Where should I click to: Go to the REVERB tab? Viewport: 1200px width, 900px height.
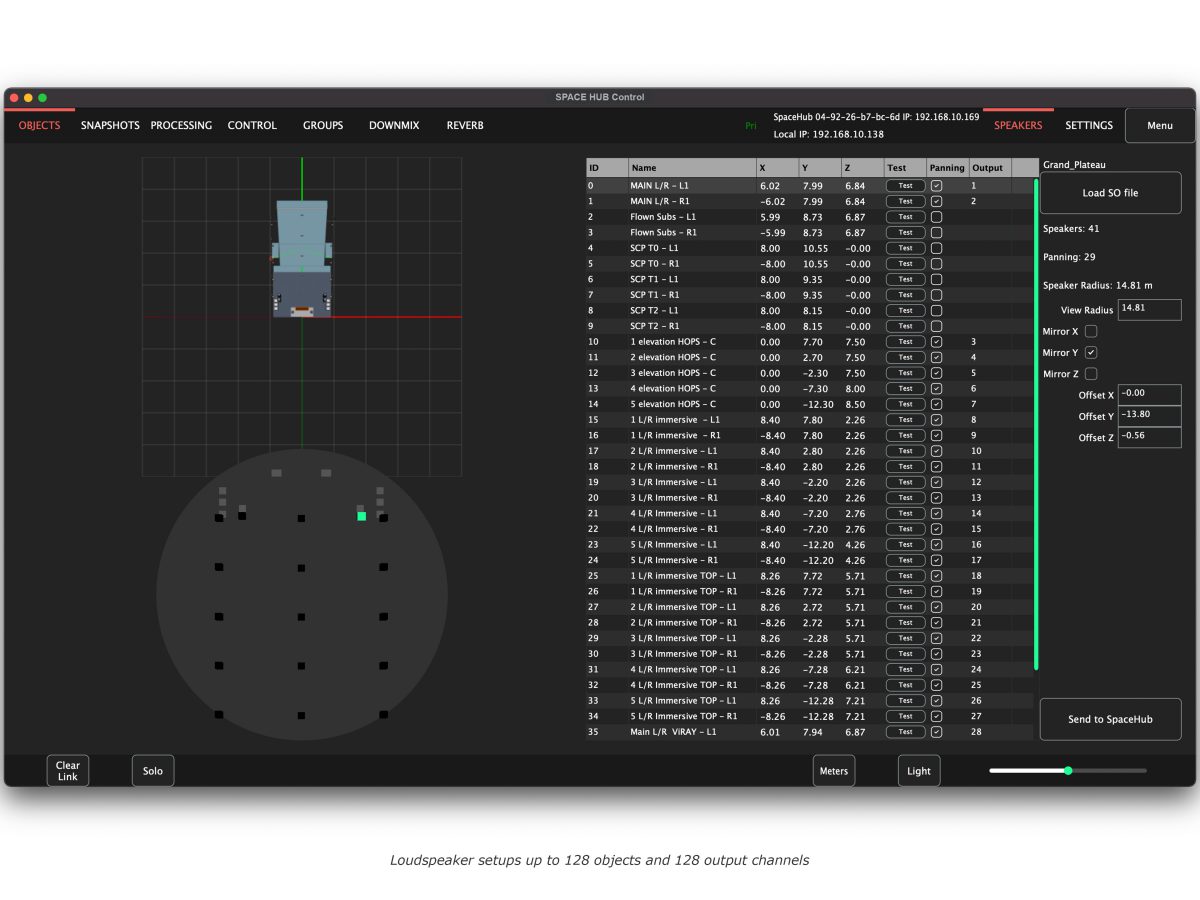[465, 126]
